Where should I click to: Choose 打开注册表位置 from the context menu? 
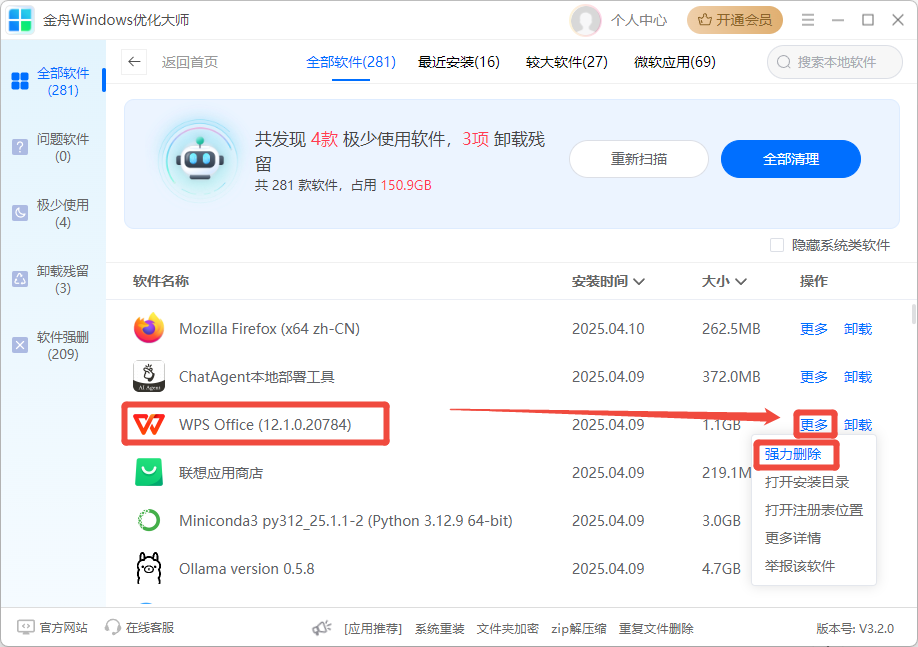click(x=814, y=510)
